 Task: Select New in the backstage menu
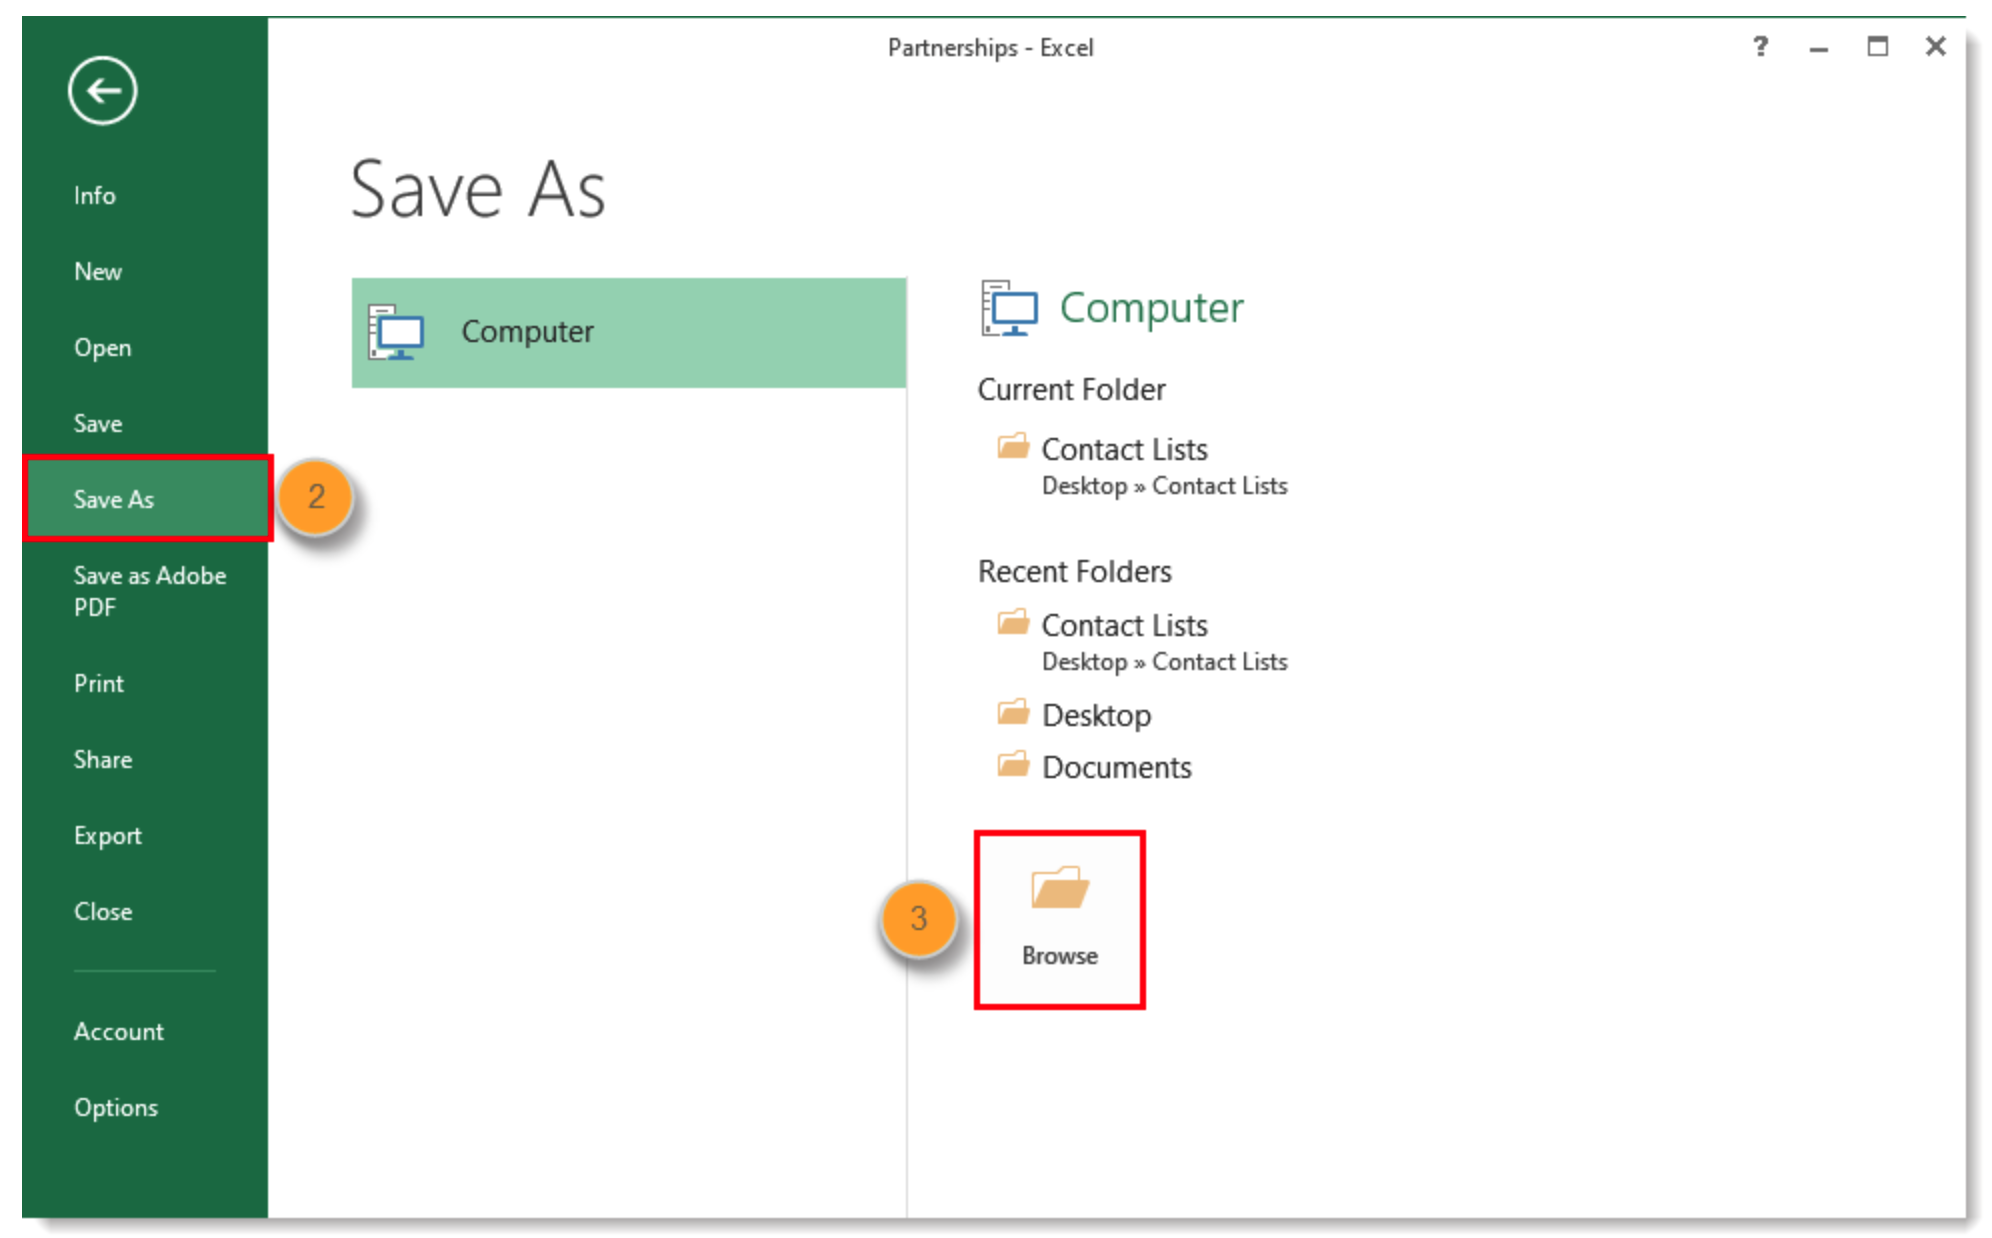[97, 271]
